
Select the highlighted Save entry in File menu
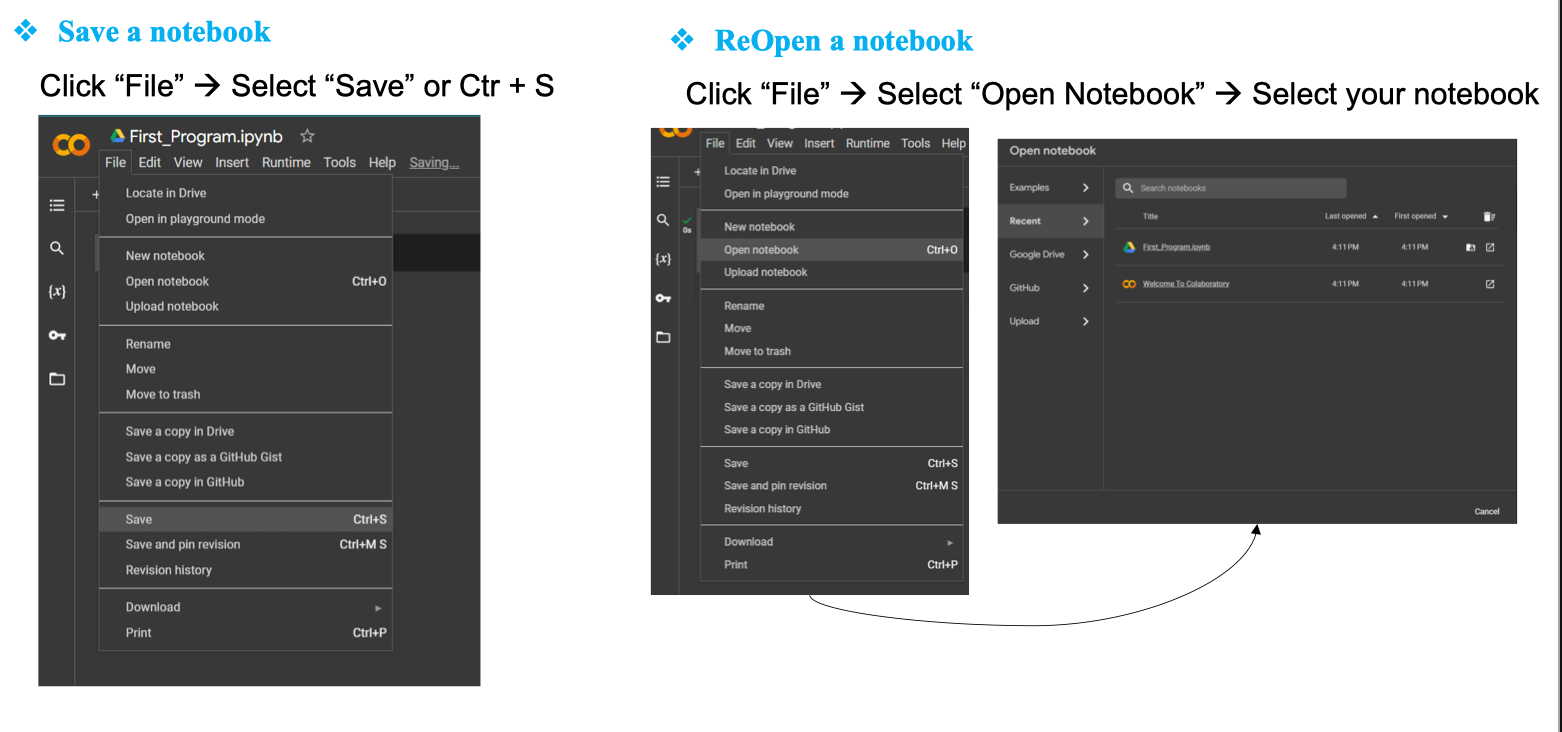(139, 519)
